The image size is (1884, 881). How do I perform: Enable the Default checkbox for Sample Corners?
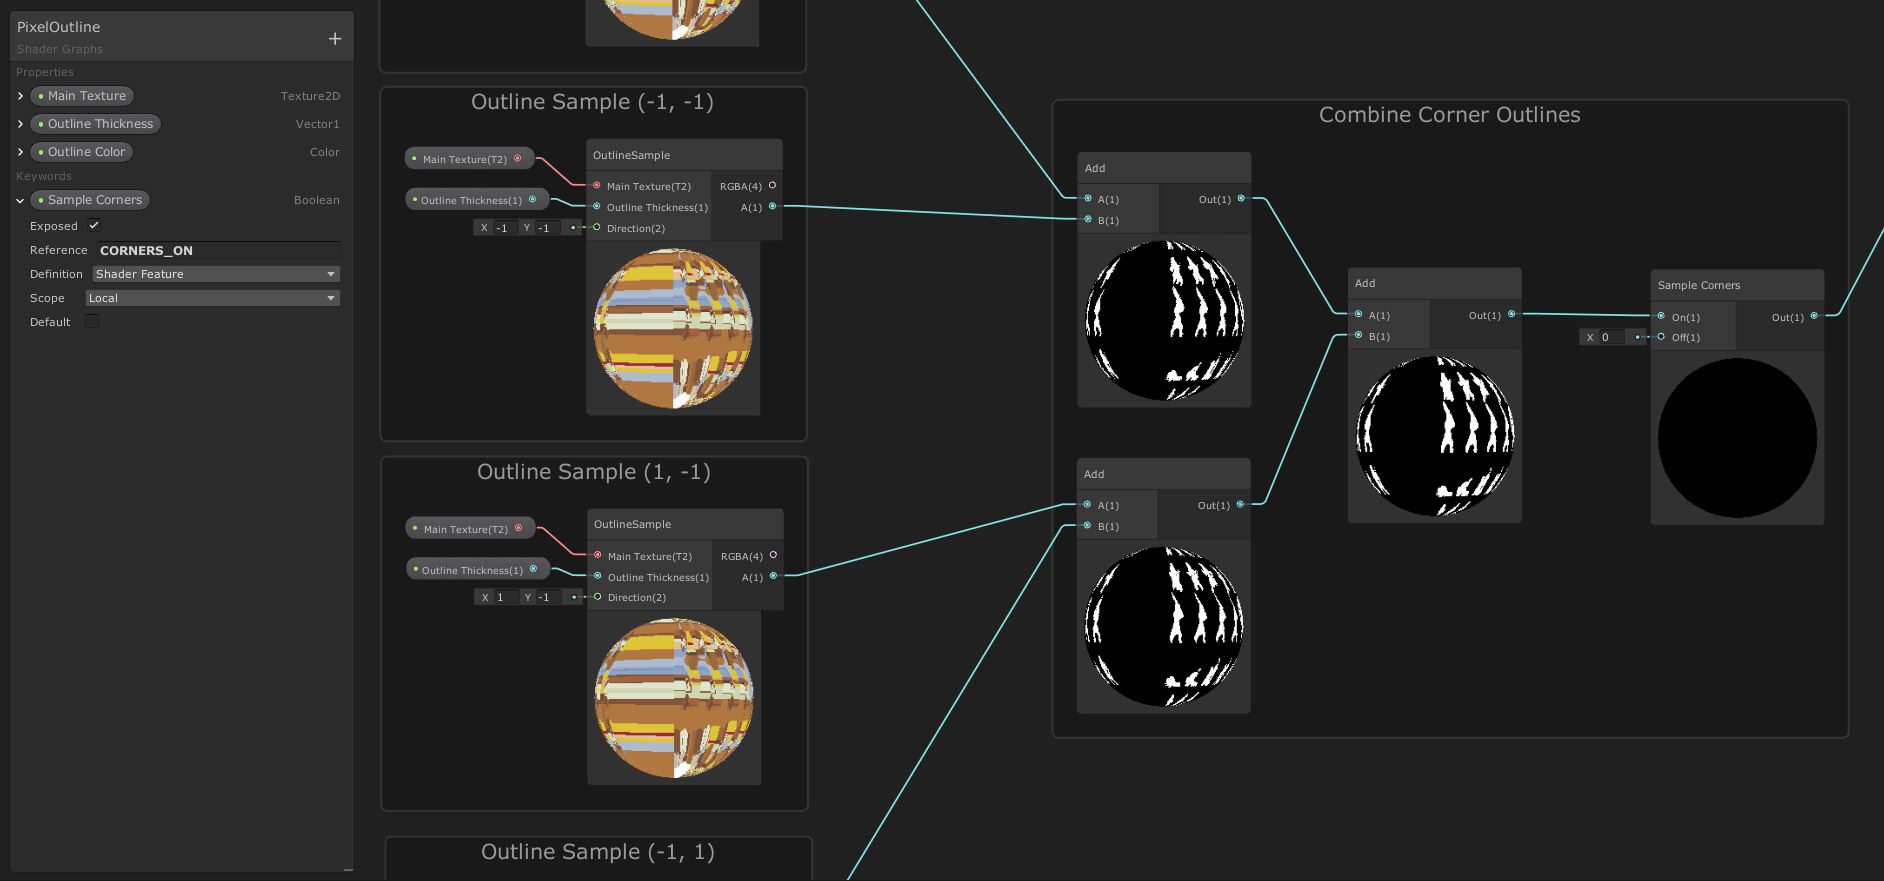click(92, 321)
